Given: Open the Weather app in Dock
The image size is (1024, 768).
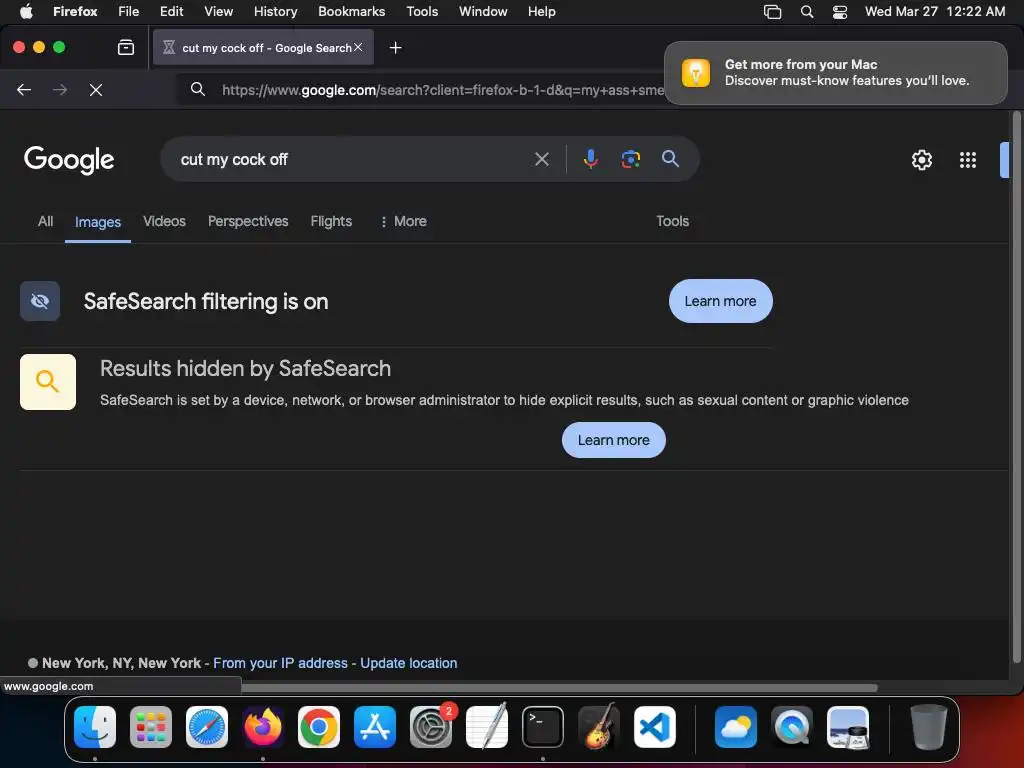Looking at the screenshot, I should (736, 727).
